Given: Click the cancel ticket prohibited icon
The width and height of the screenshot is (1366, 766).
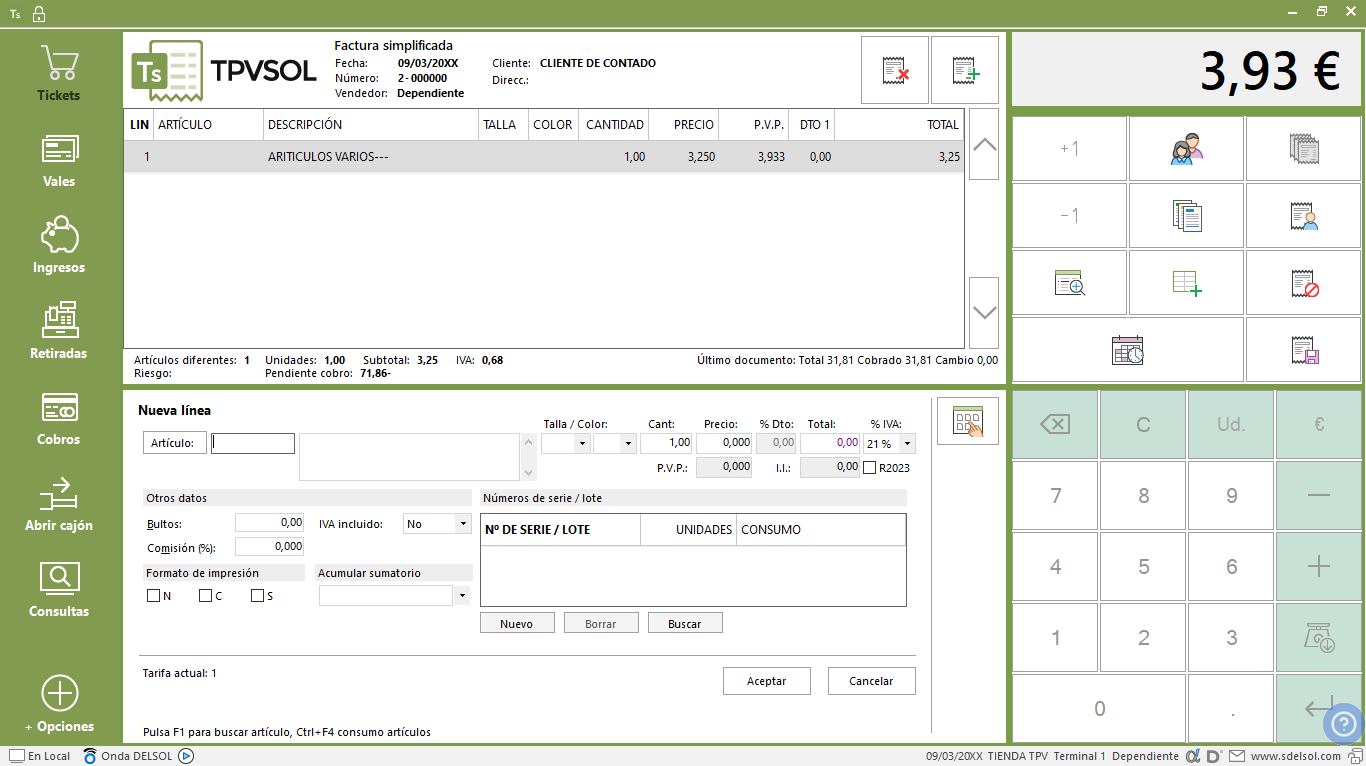Looking at the screenshot, I should coord(1303,283).
